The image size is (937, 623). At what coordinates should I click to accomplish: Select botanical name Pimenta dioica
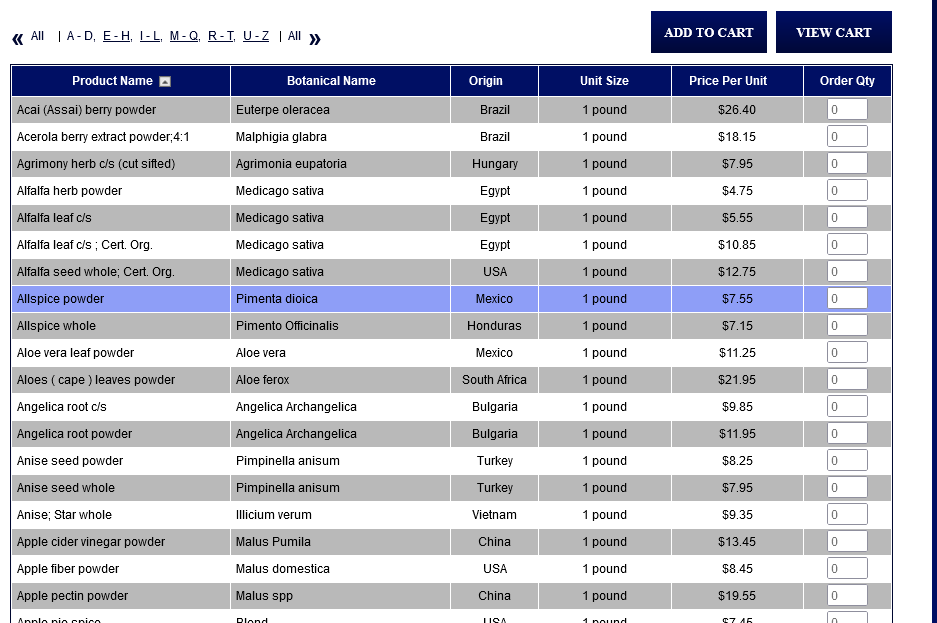[x=277, y=299]
